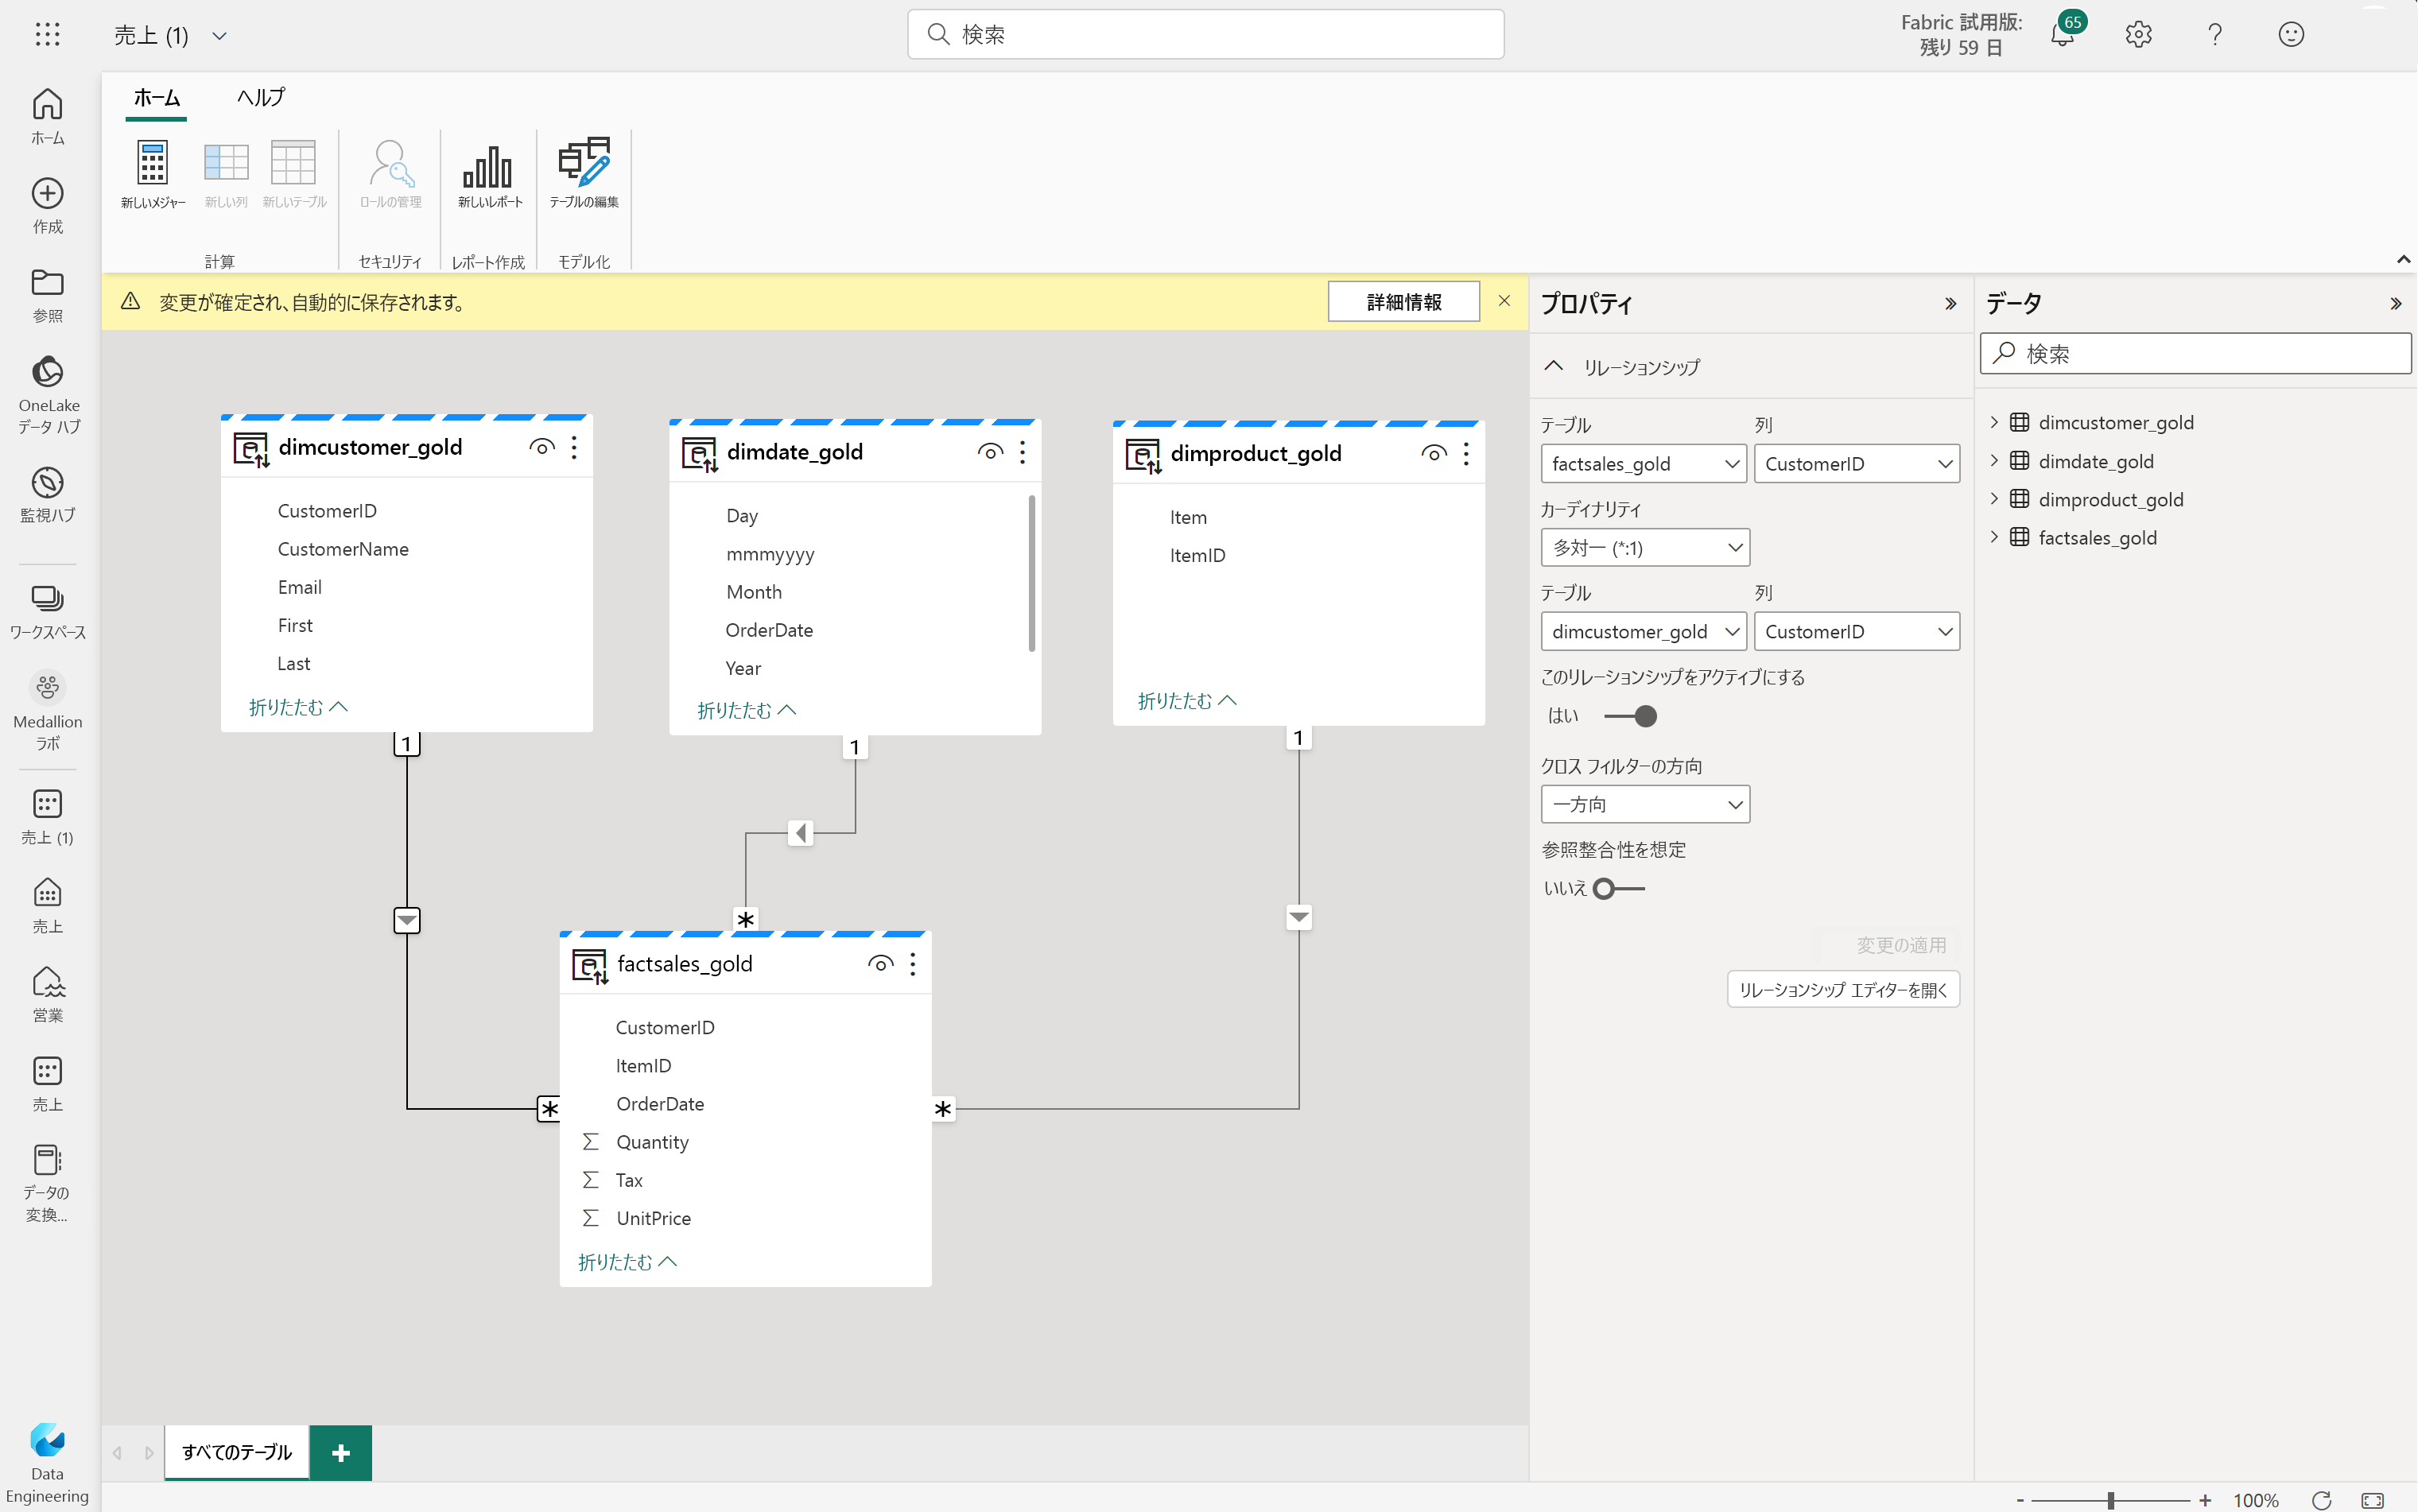Open the settings gear
The image size is (2418, 1512).
click(2138, 35)
